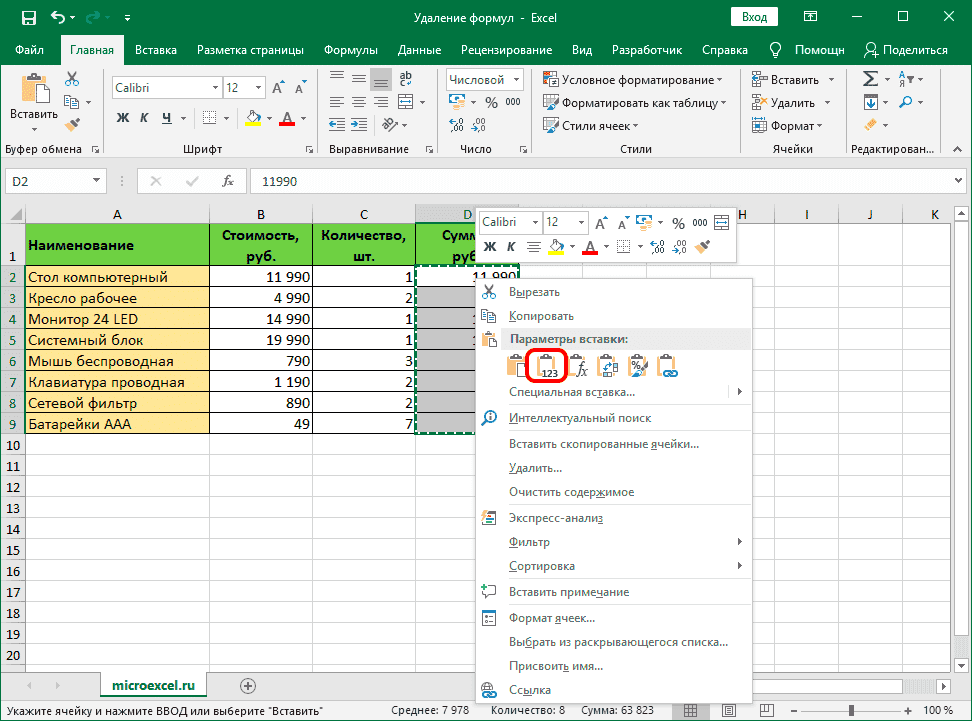Click the font color red 'A' button in ribbon

[x=288, y=118]
